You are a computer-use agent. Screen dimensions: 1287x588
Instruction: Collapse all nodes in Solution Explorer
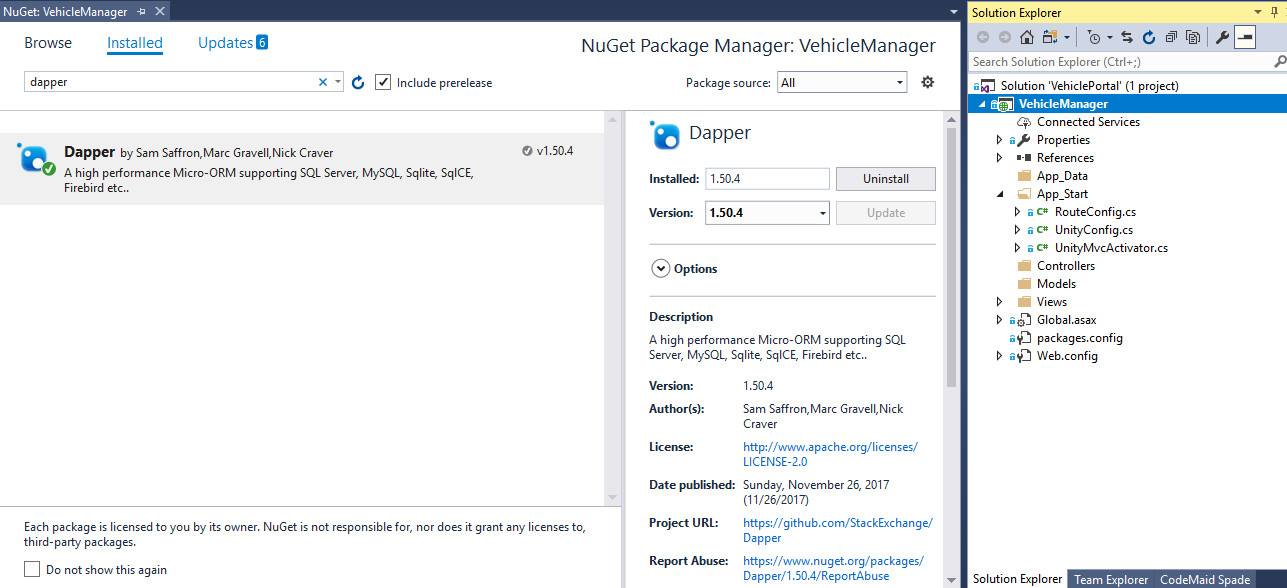pos(1172,36)
